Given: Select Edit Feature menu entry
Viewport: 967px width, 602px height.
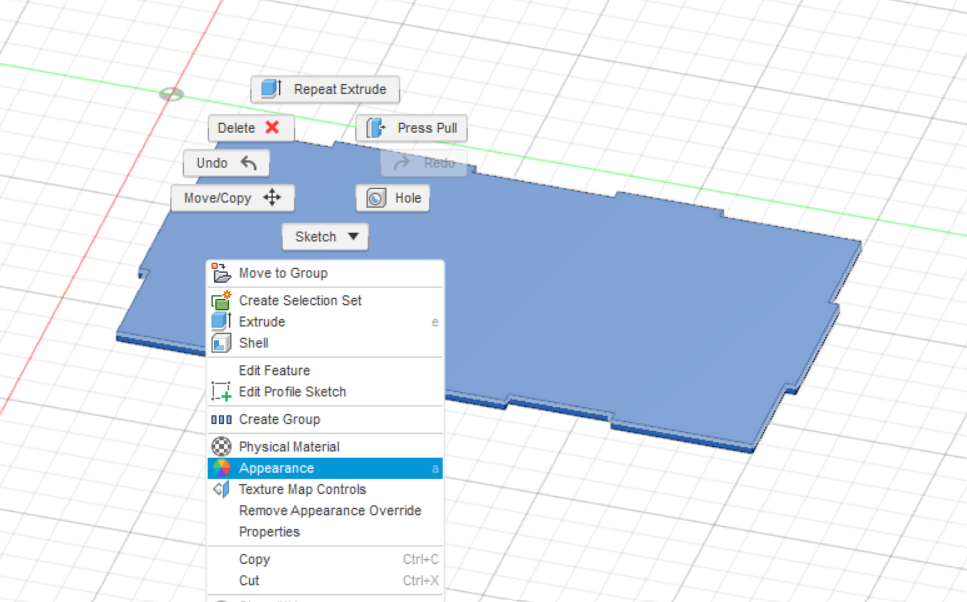Looking at the screenshot, I should [x=325, y=371].
